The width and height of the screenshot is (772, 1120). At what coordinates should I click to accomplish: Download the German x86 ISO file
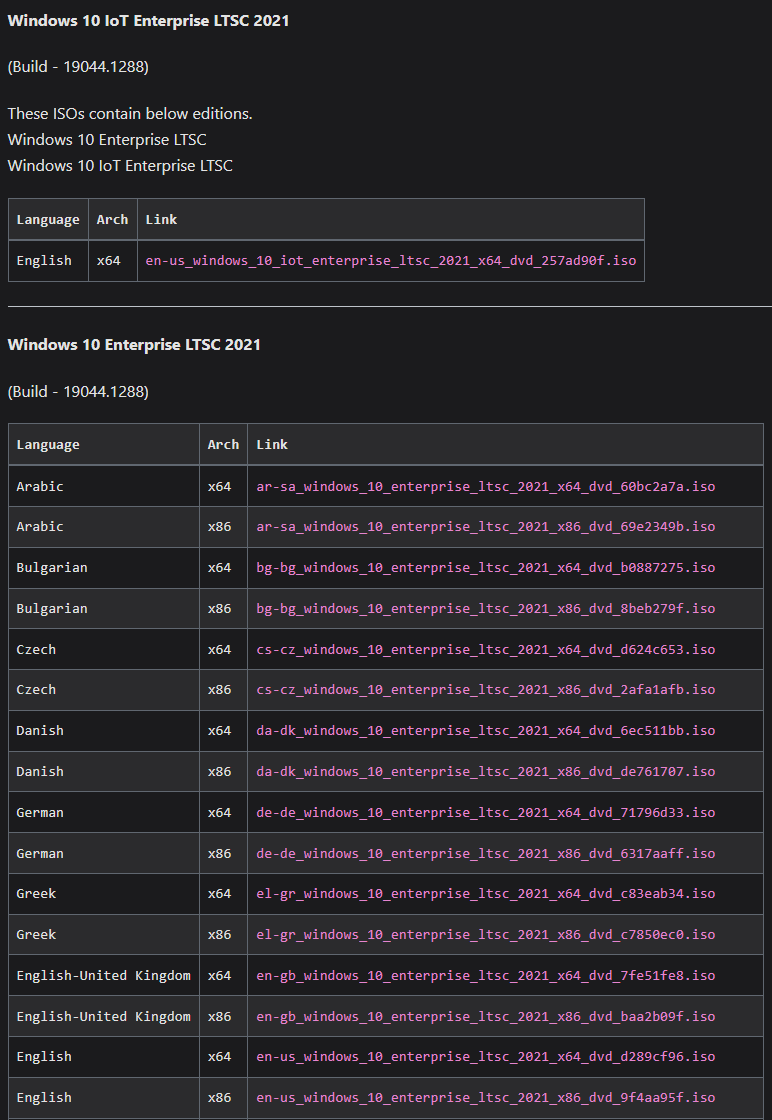click(485, 854)
